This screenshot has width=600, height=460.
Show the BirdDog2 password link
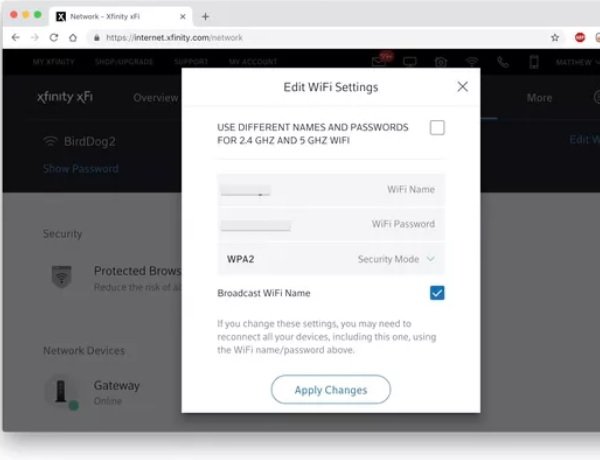81,168
